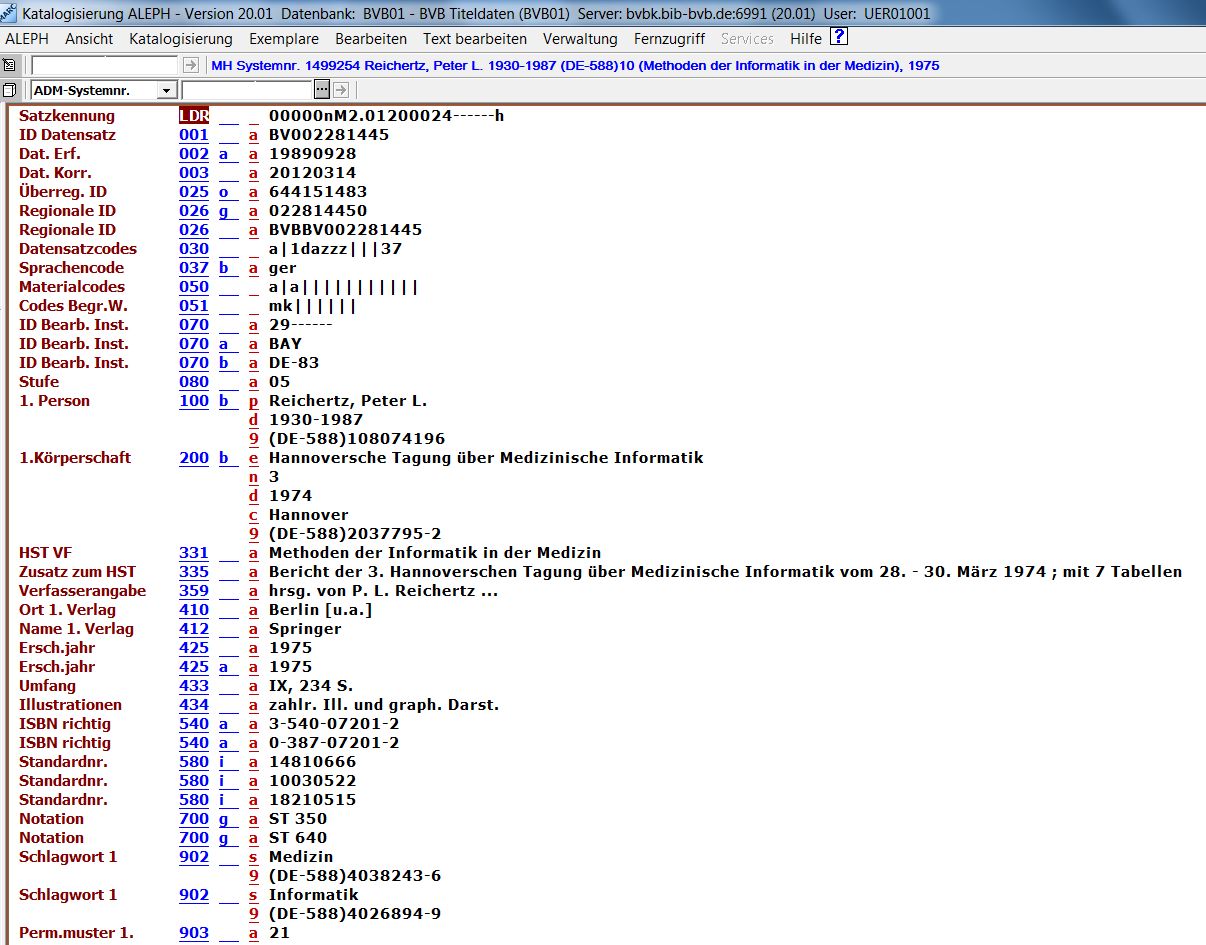This screenshot has width=1206, height=945.
Task: Click the arrow button right of ellipsis button
Action: click(x=340, y=90)
